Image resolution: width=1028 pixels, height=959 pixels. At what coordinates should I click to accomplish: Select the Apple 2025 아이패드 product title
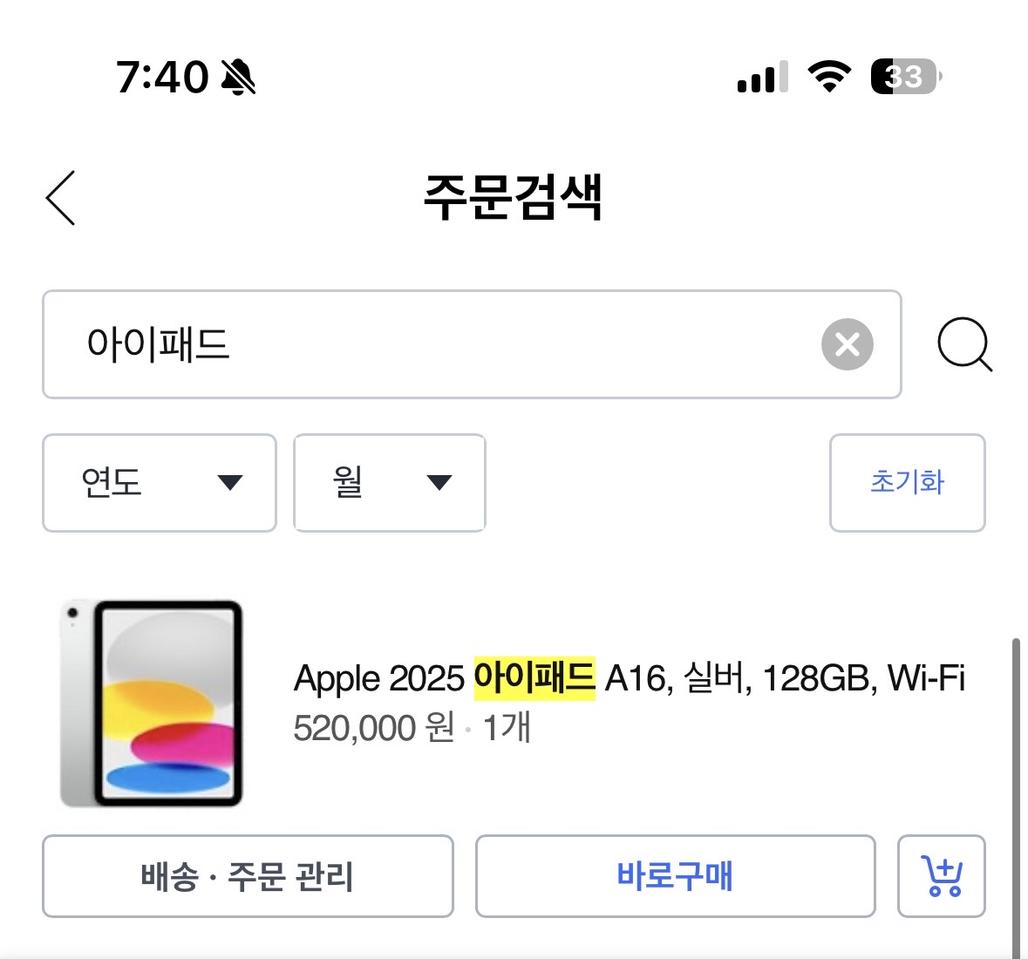point(628,678)
